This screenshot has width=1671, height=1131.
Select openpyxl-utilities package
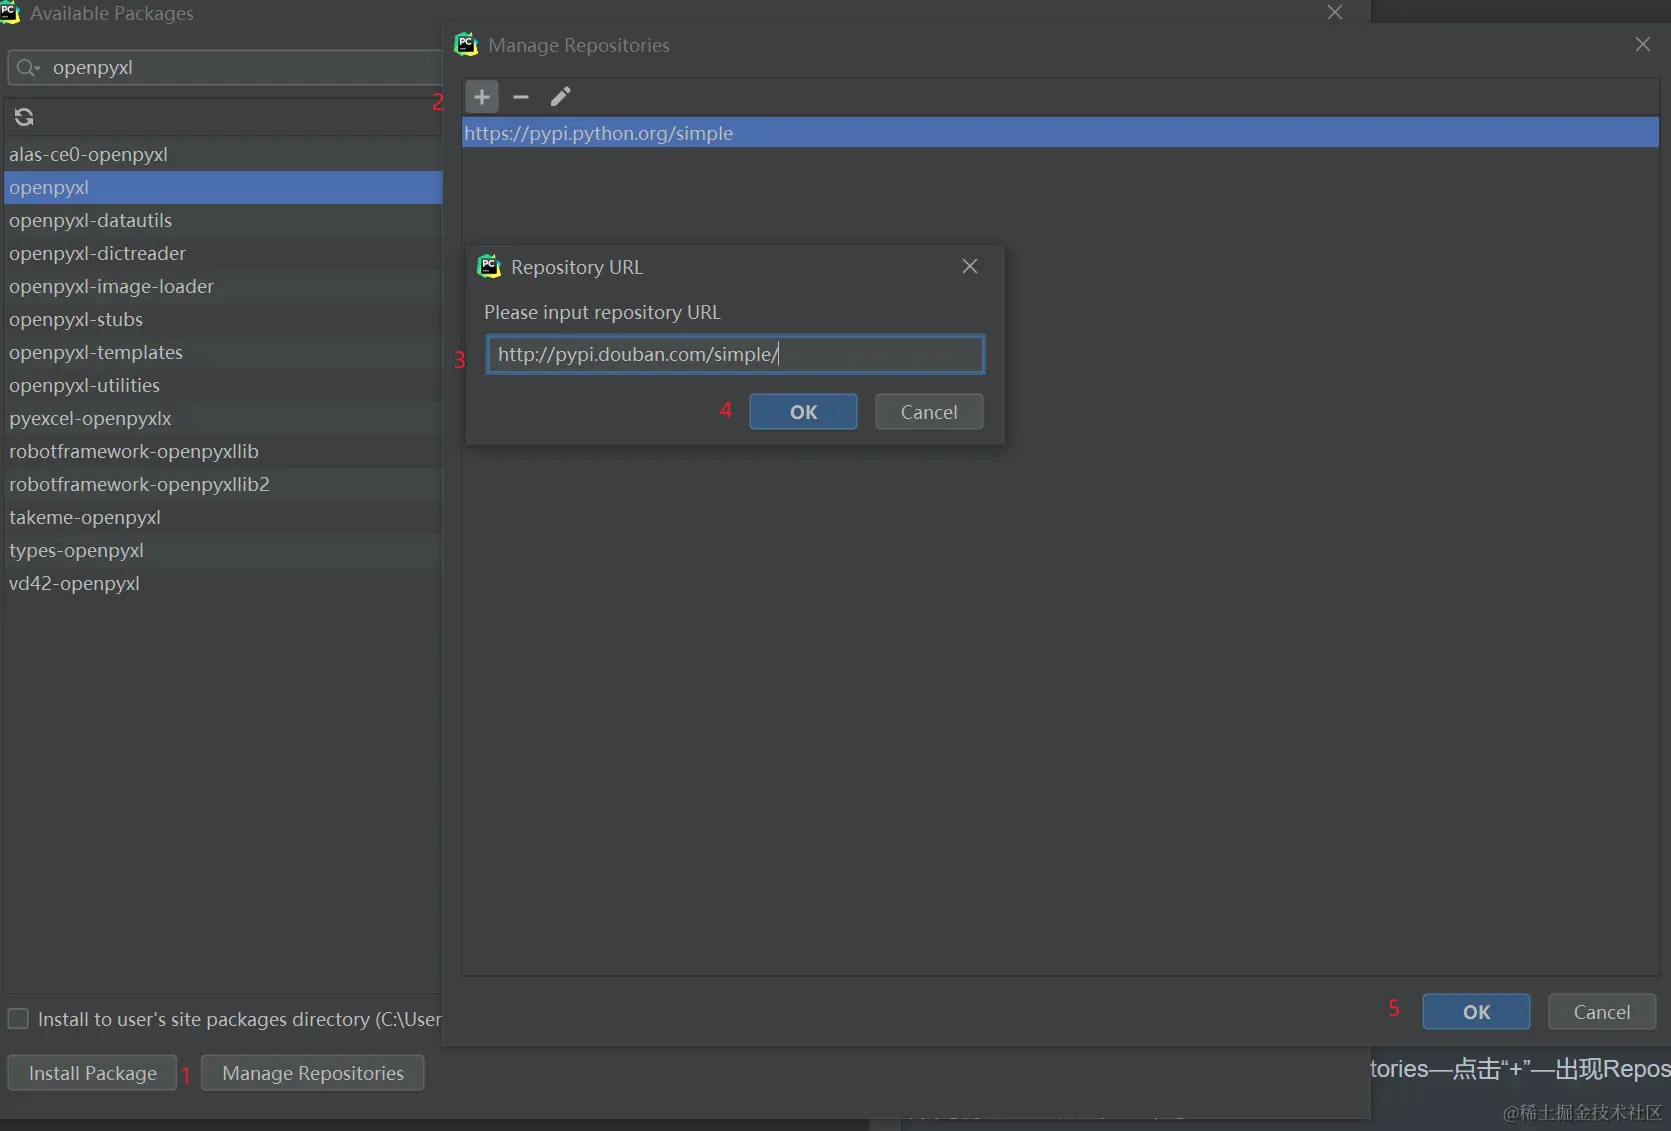223,385
